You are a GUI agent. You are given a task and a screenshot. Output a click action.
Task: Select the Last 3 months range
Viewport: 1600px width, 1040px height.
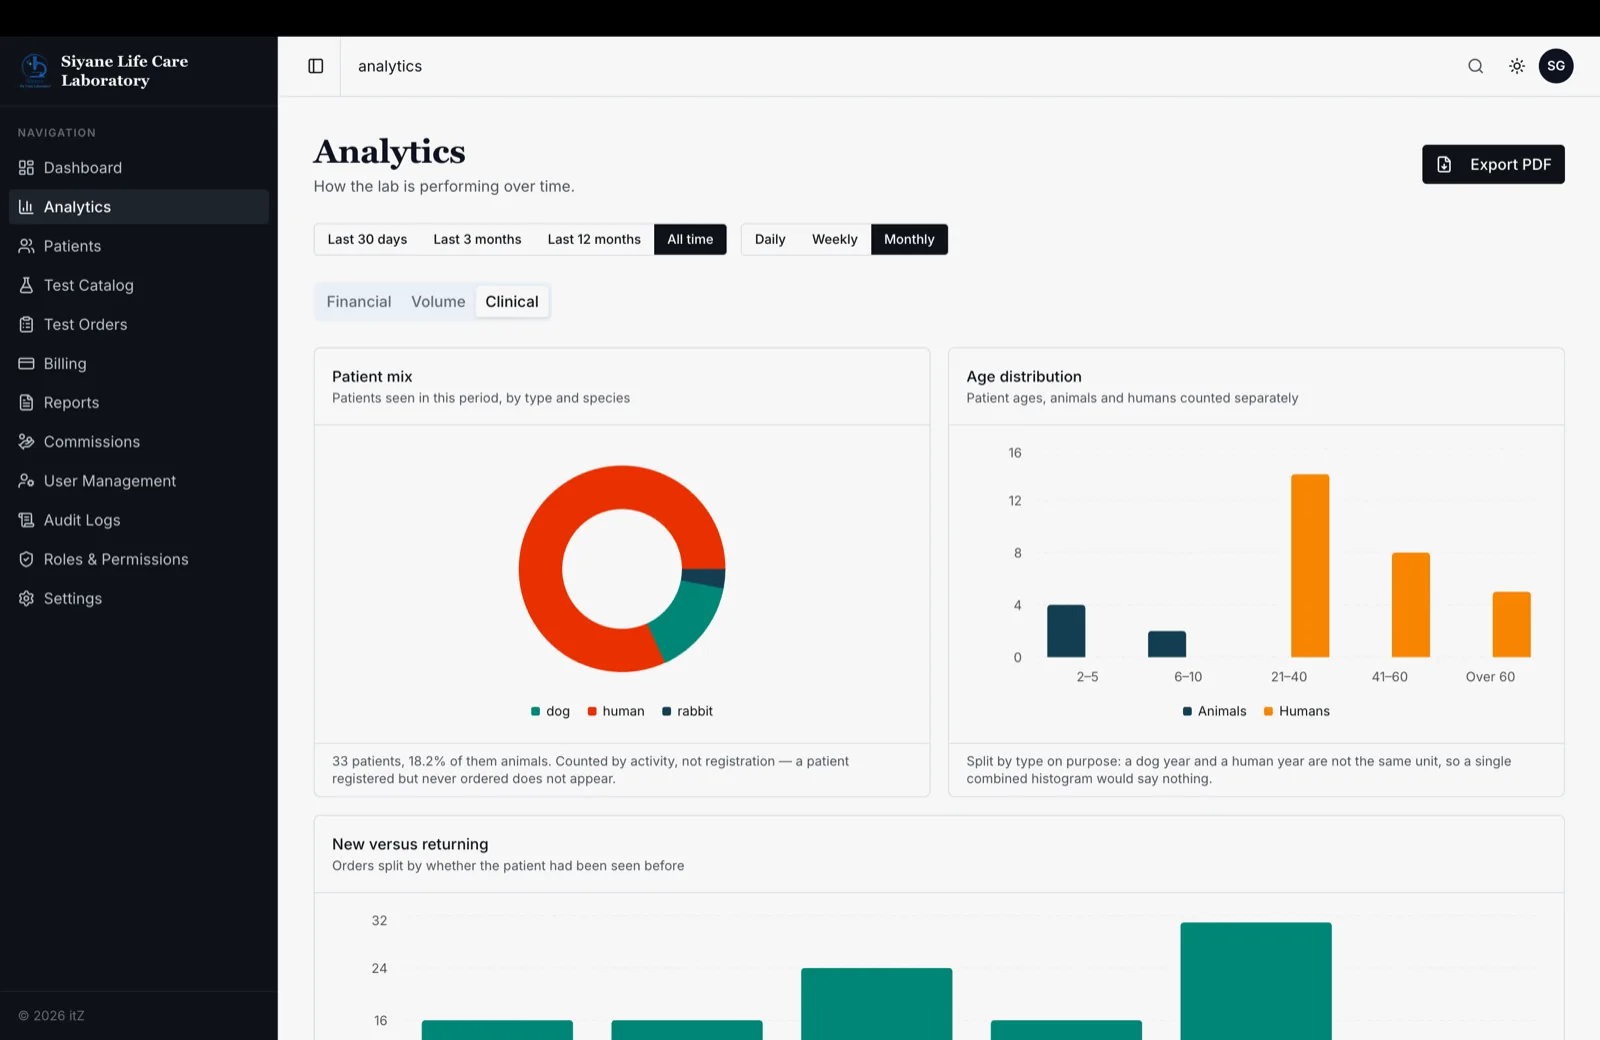pyautogui.click(x=477, y=239)
